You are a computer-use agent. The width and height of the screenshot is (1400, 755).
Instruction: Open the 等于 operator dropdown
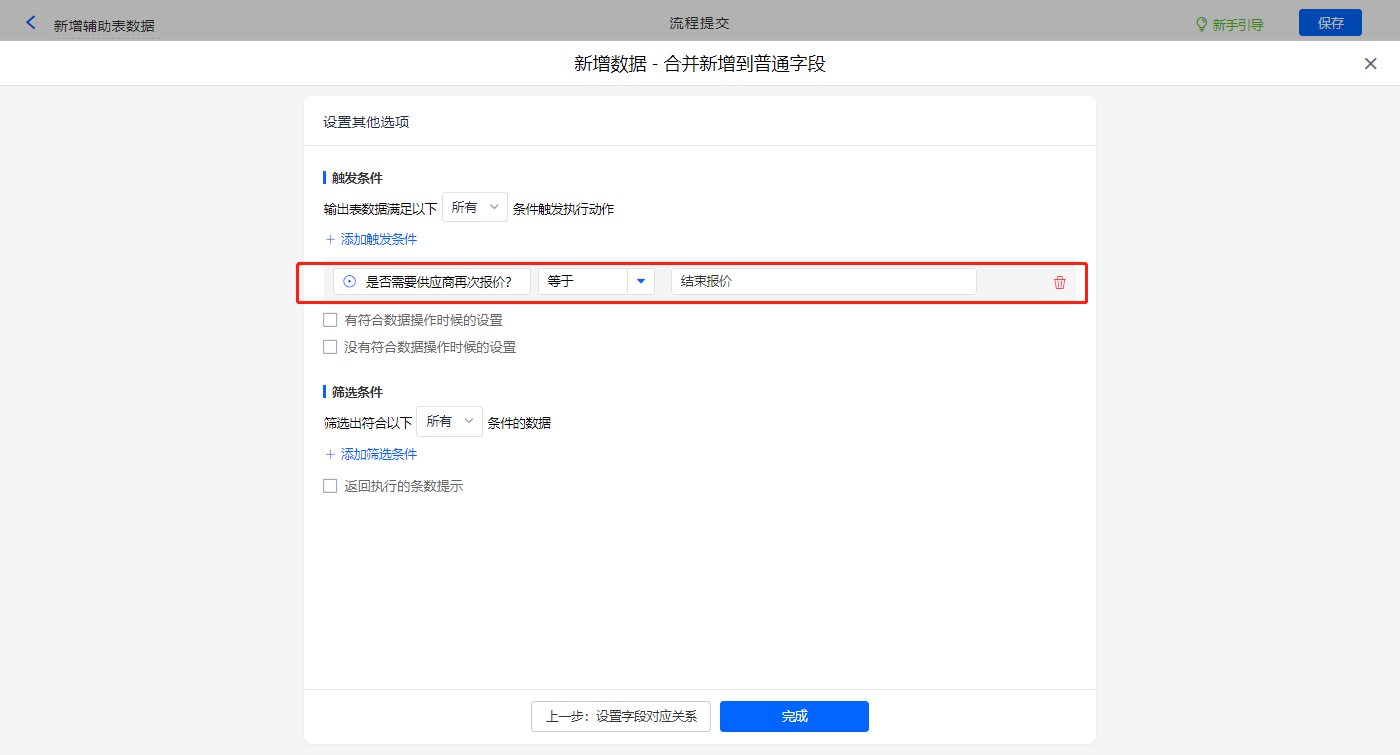tap(583, 282)
